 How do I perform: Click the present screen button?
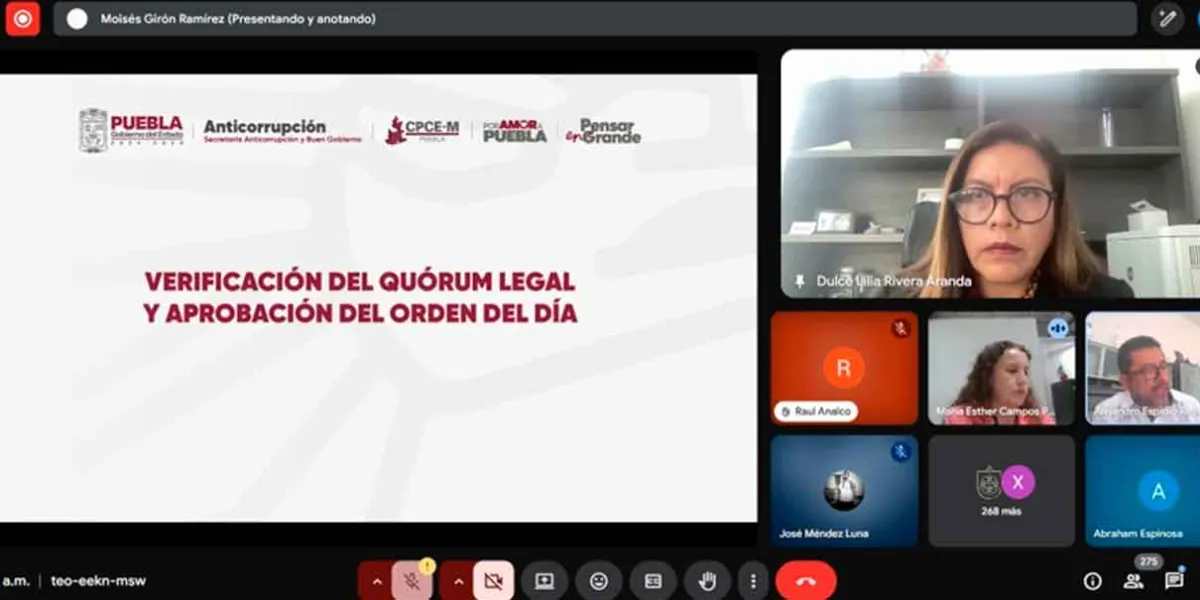tap(544, 581)
